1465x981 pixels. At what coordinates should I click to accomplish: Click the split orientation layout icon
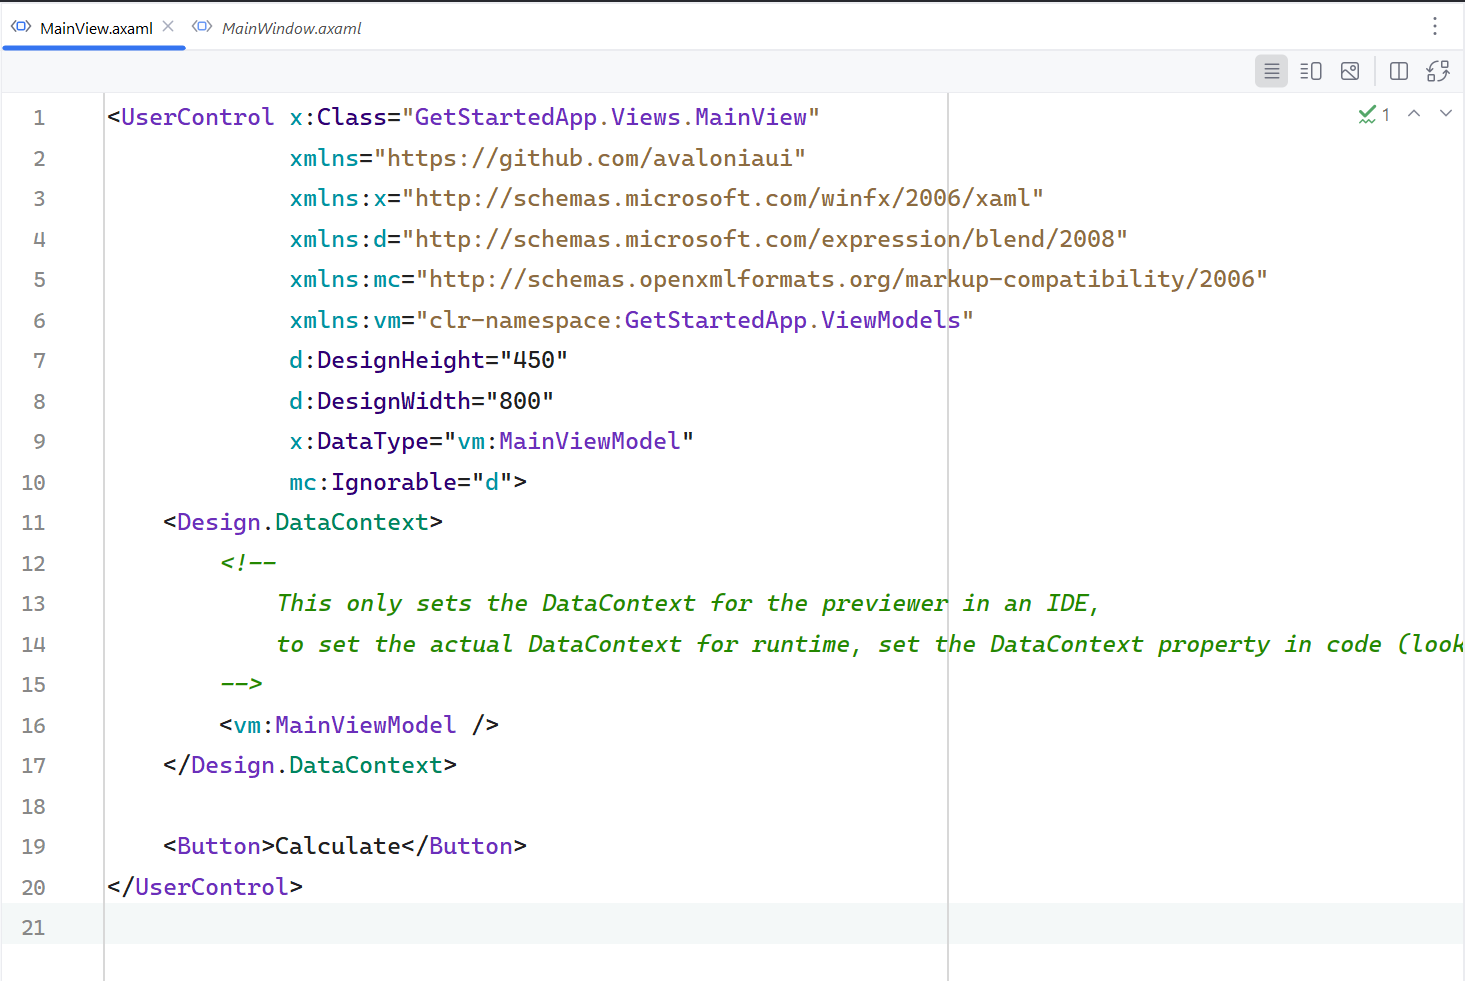click(x=1399, y=71)
